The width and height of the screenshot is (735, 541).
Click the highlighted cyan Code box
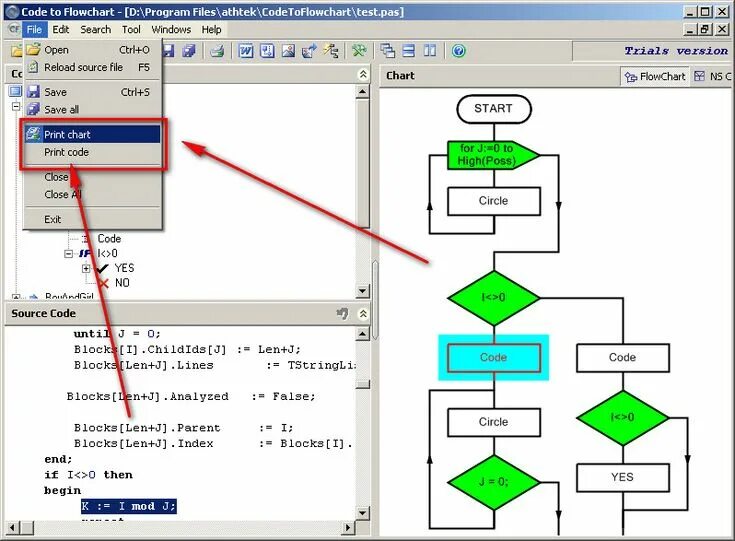point(494,358)
